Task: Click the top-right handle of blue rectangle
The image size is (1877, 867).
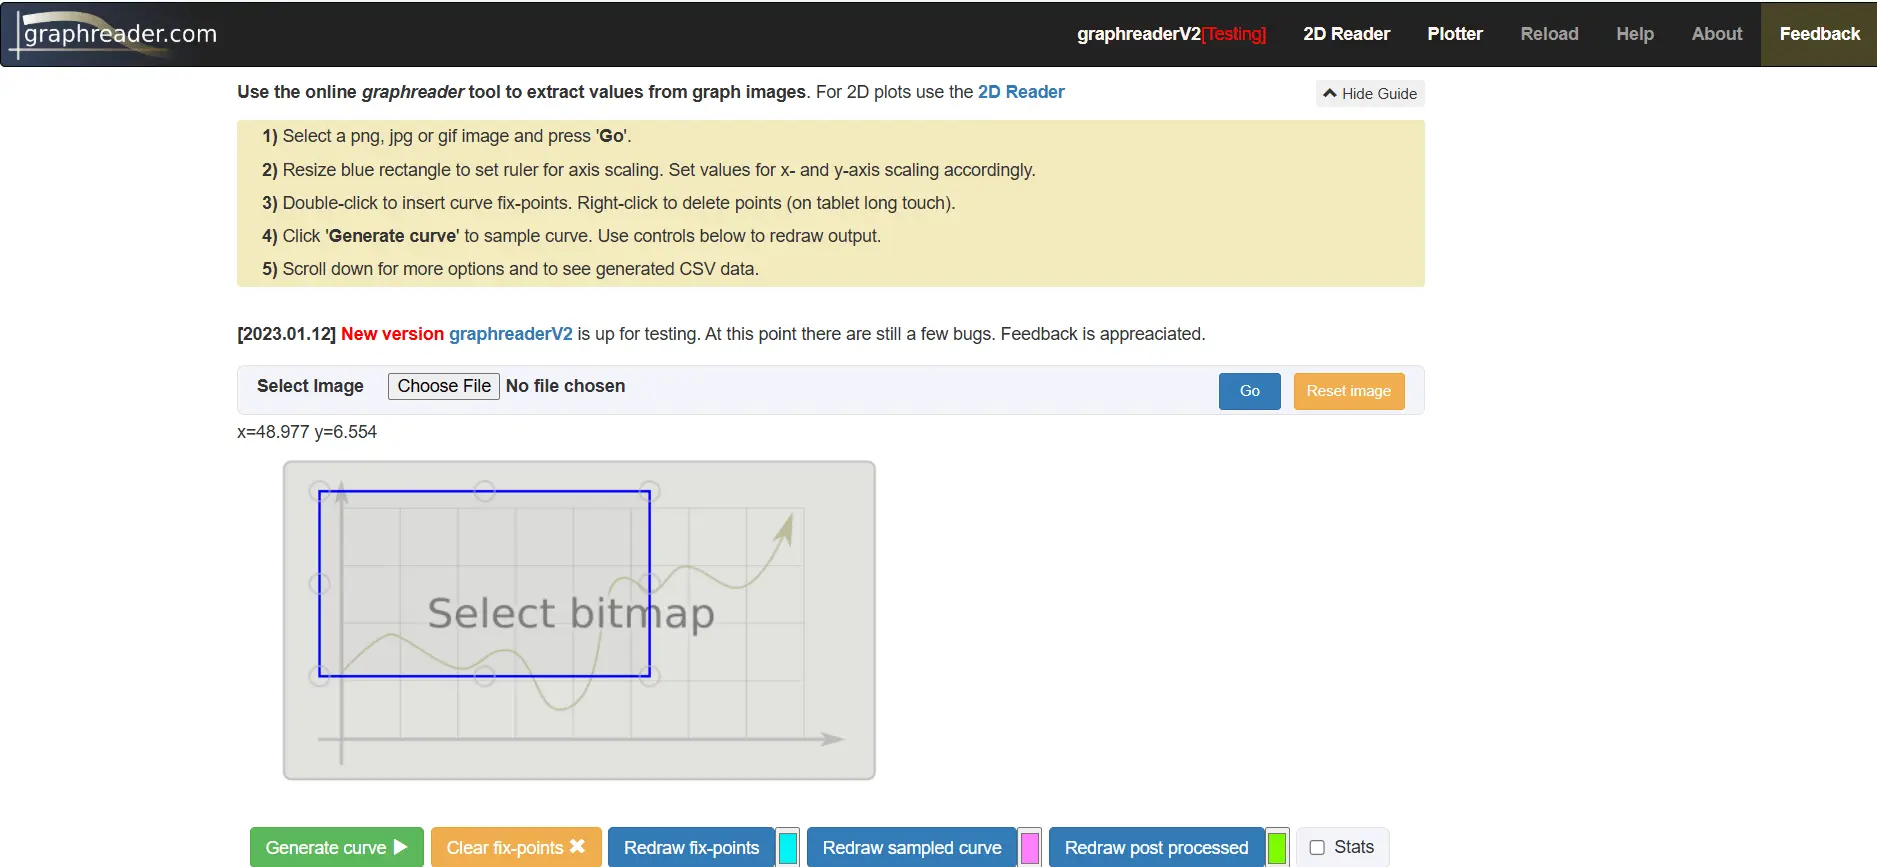Action: tap(649, 491)
